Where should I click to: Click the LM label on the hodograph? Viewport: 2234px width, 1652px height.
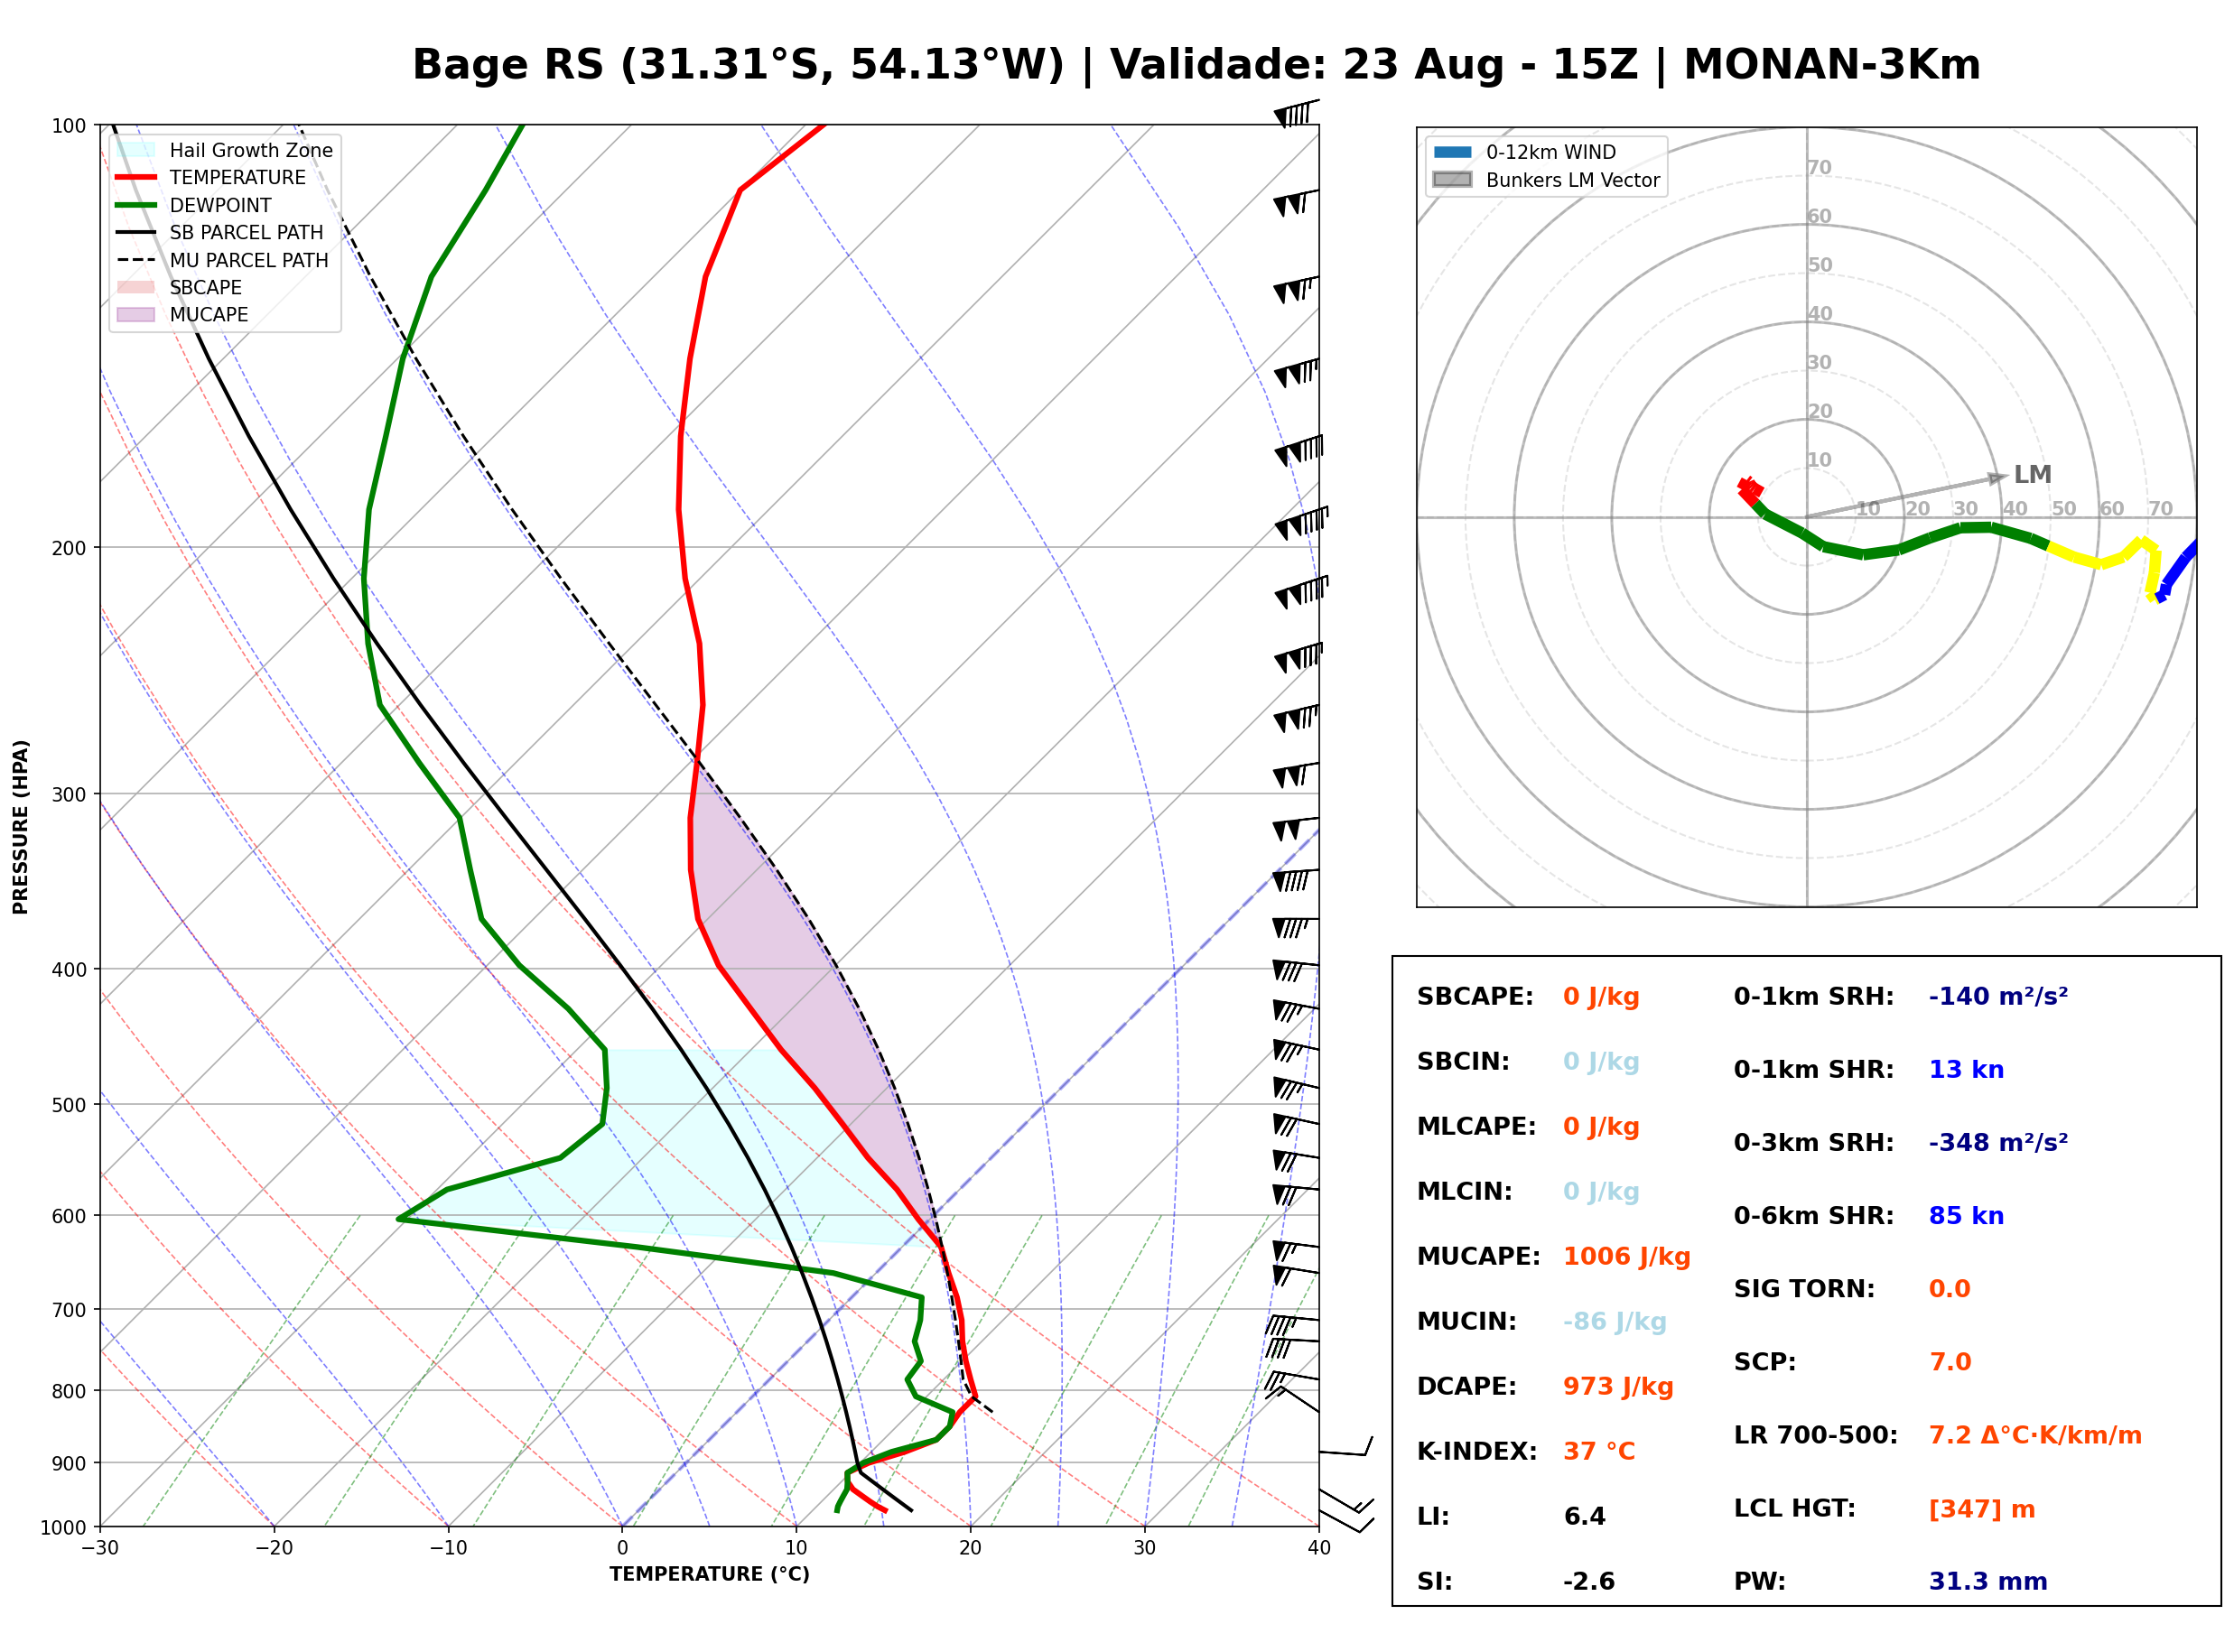click(2032, 474)
